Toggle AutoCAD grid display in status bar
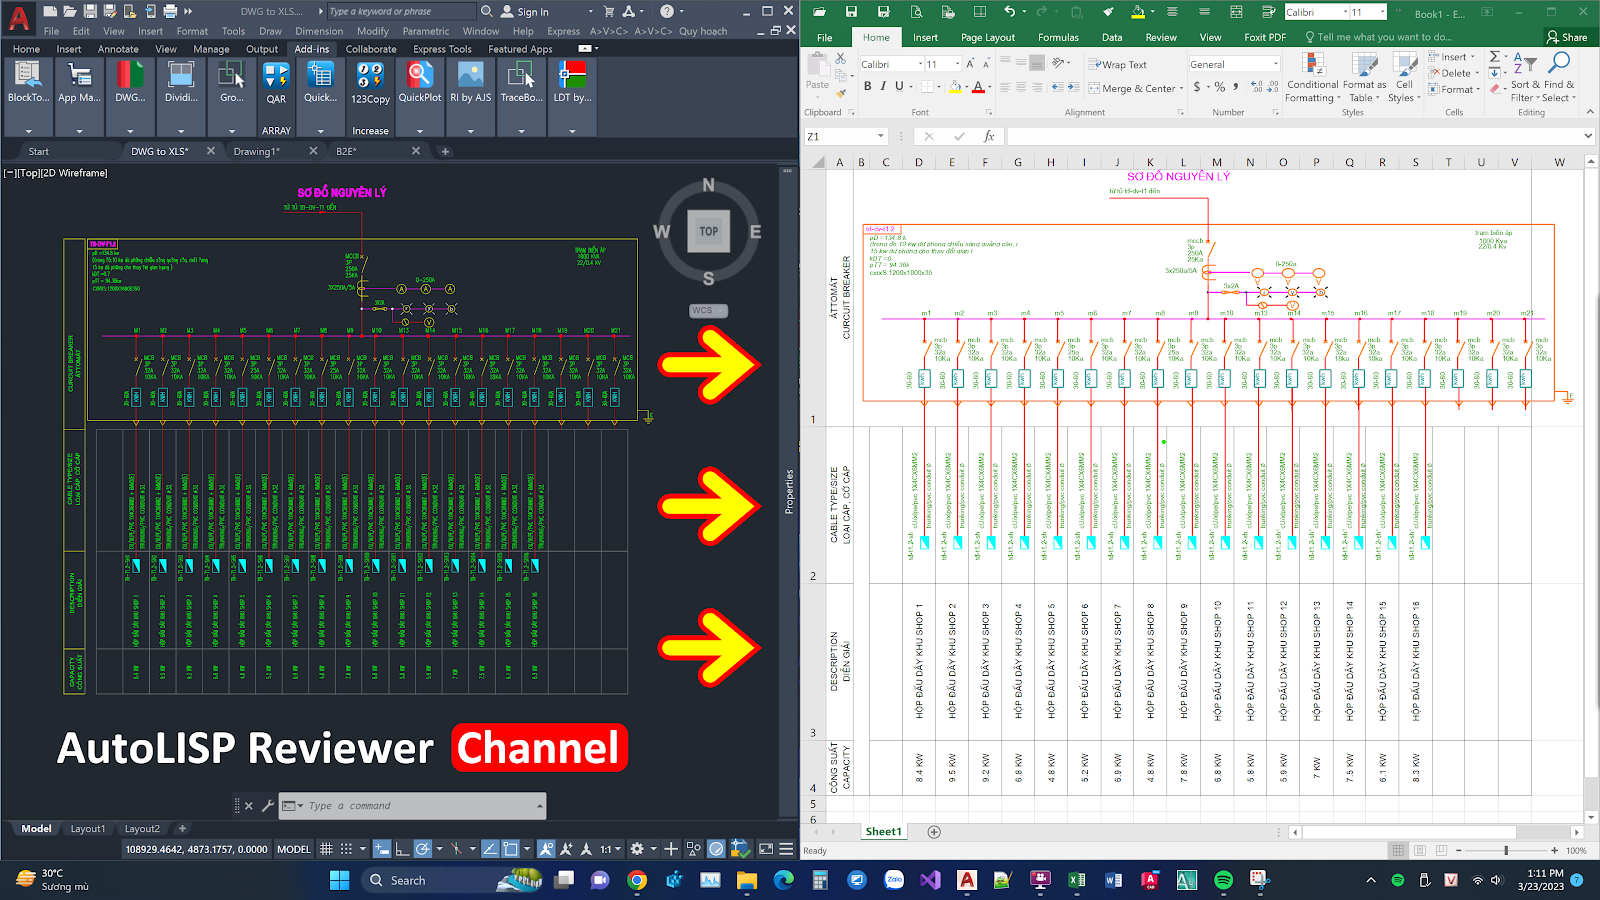 coord(326,849)
